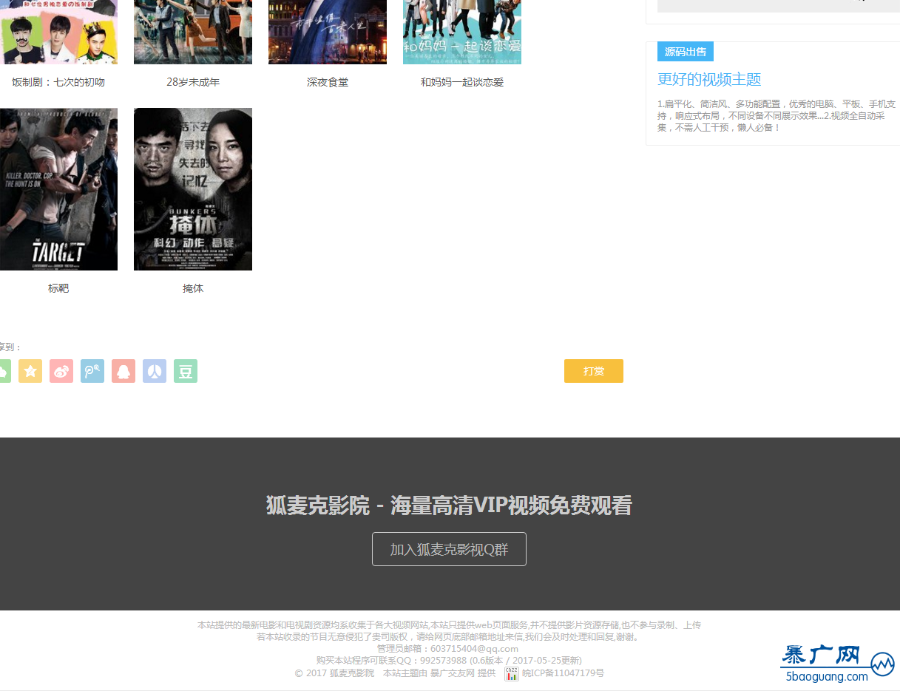Click the footer heading 狐麦克影院 - 海量高清VIP视频免费观看
The image size is (900, 691).
(x=449, y=506)
